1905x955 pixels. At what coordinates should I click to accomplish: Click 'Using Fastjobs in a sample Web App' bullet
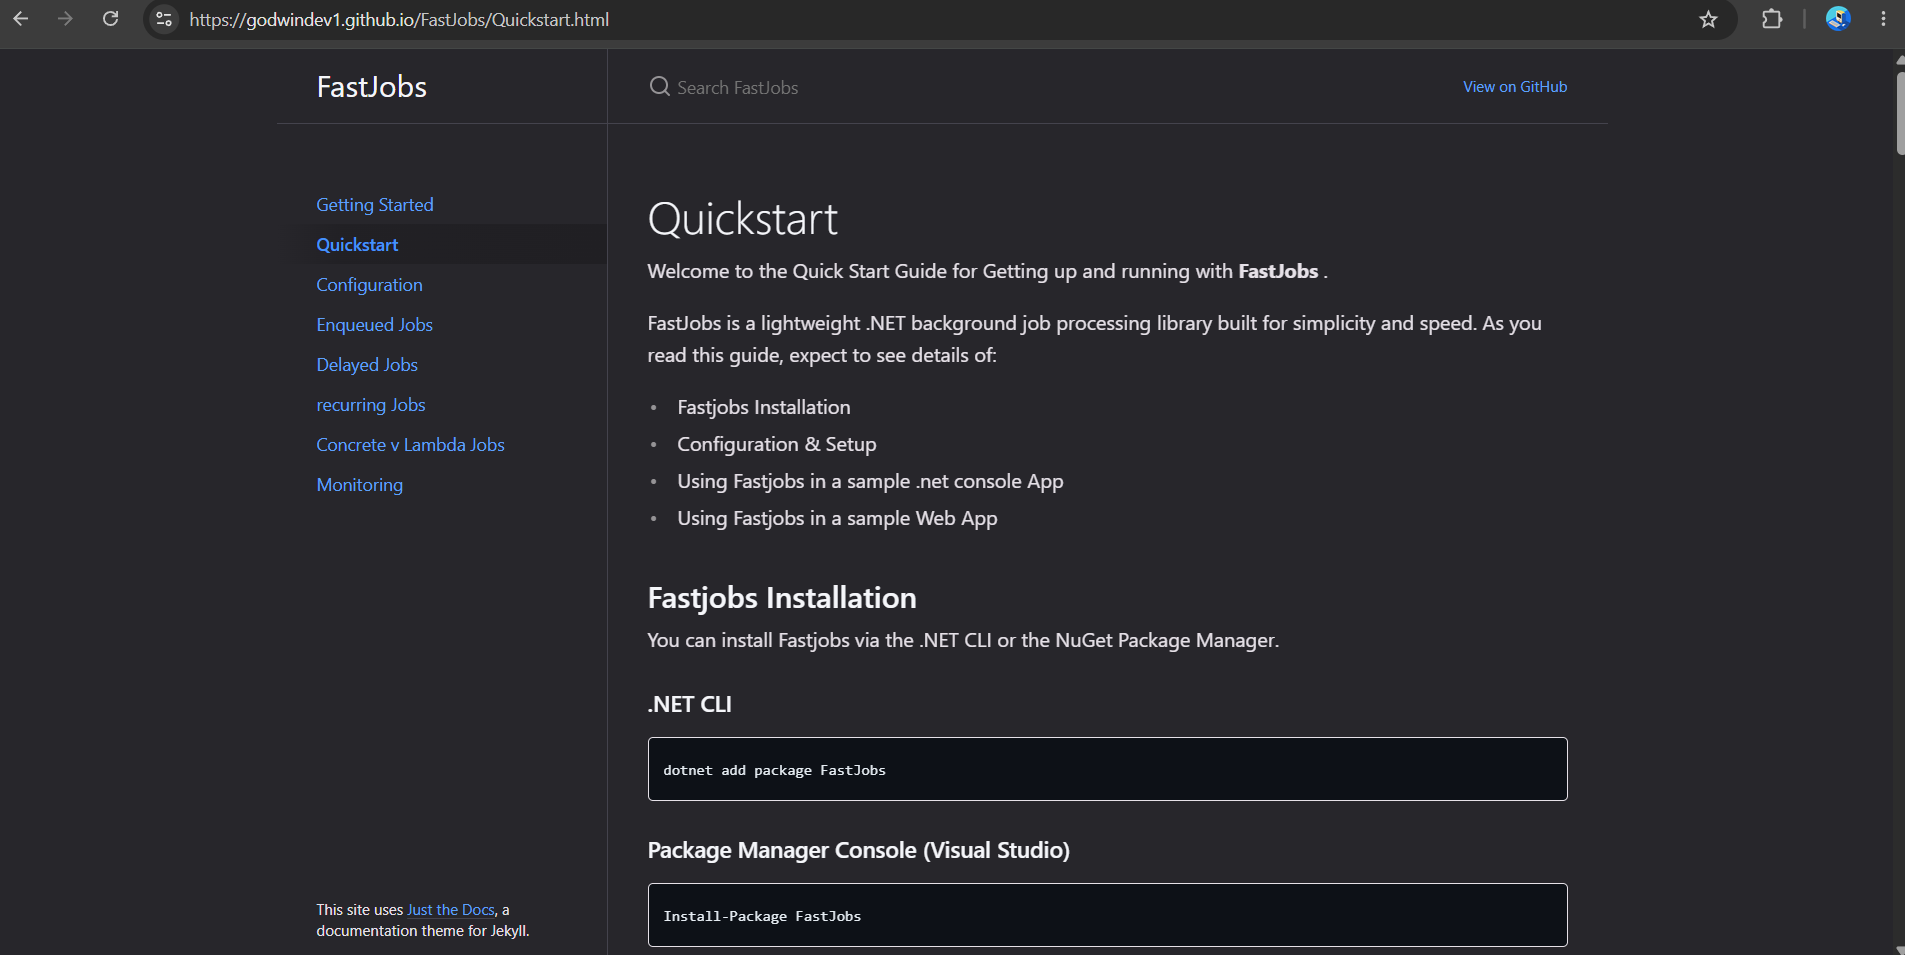pos(837,518)
